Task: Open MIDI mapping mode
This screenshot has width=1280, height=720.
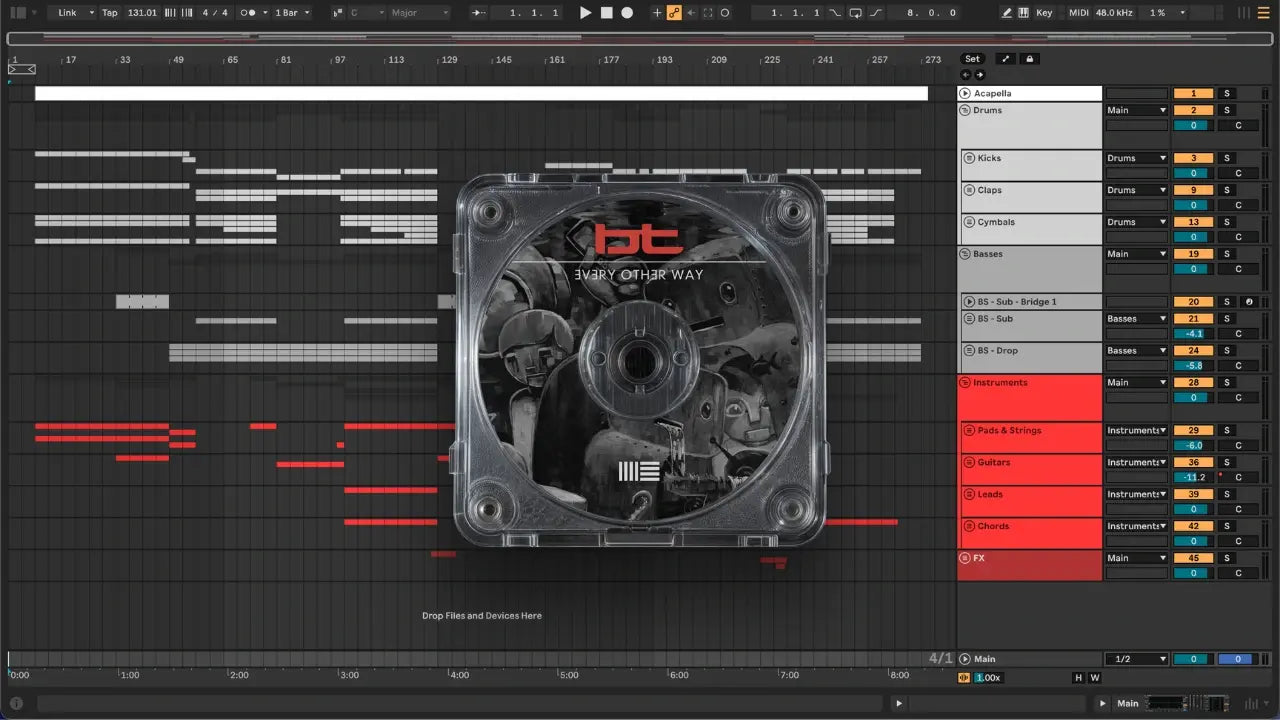Action: 1078,13
